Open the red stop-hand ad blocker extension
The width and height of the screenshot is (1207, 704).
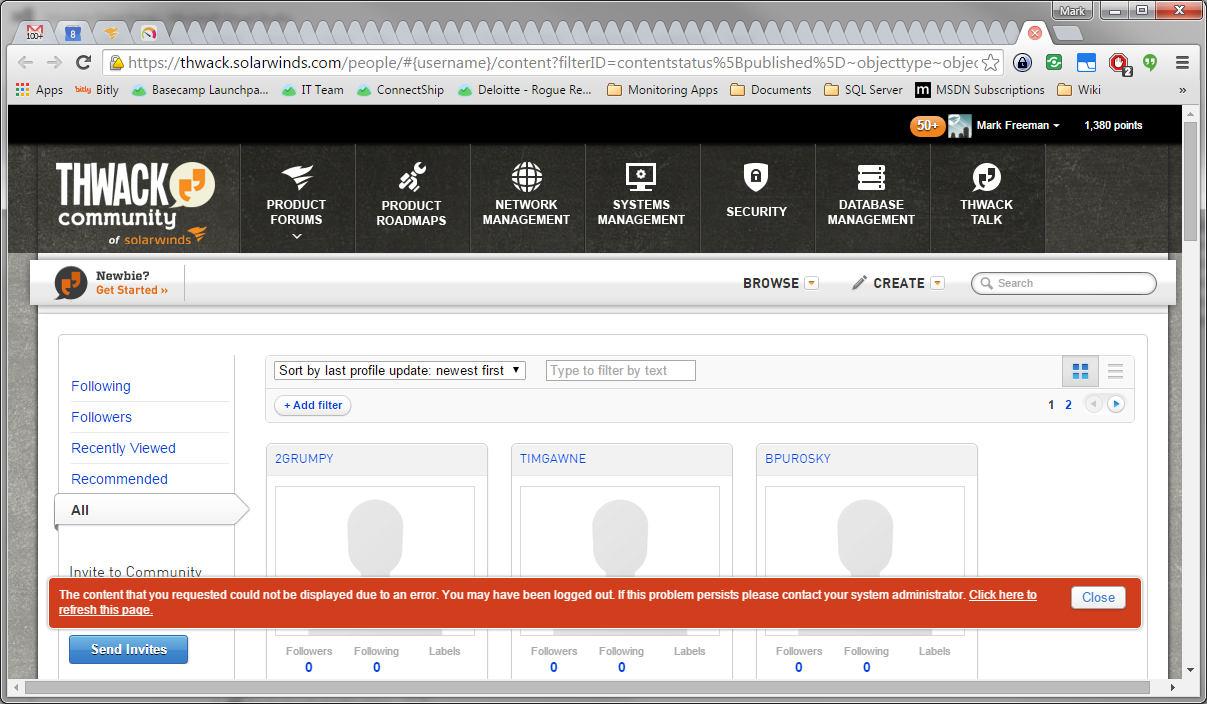(x=1119, y=63)
